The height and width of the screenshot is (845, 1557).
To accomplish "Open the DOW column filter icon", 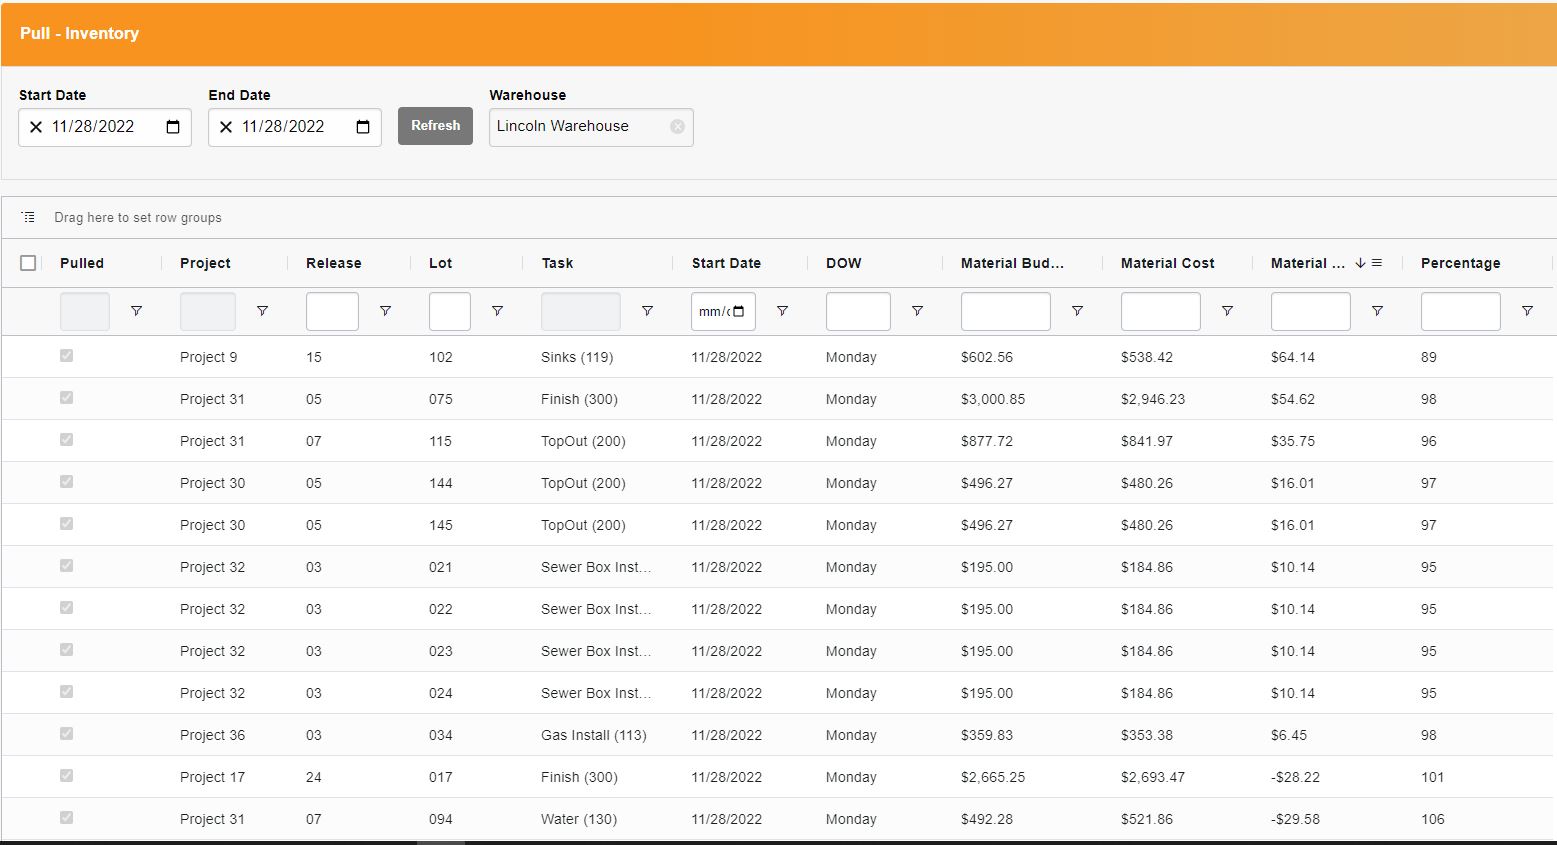I will (917, 311).
